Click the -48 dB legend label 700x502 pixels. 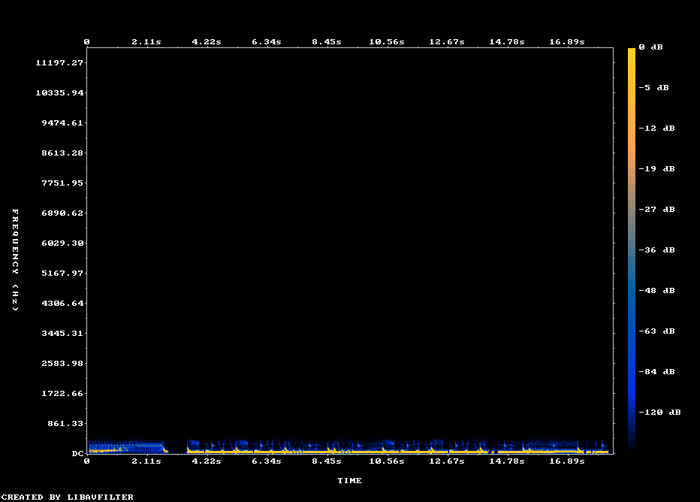pyautogui.click(x=657, y=291)
